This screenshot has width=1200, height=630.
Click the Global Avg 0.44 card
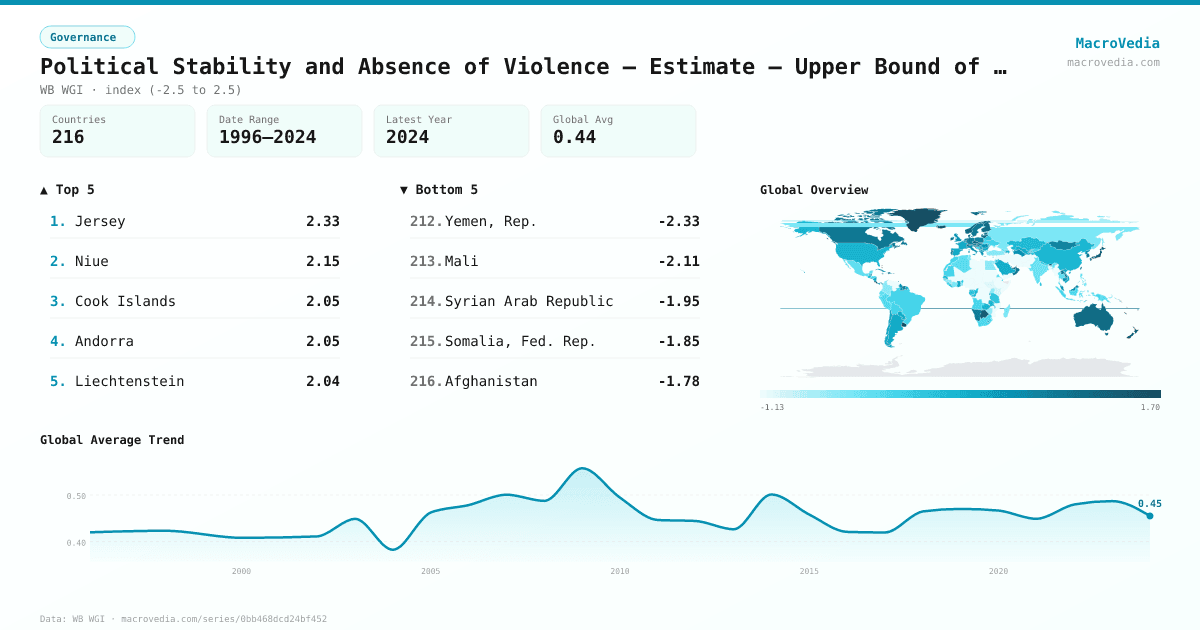coord(618,131)
